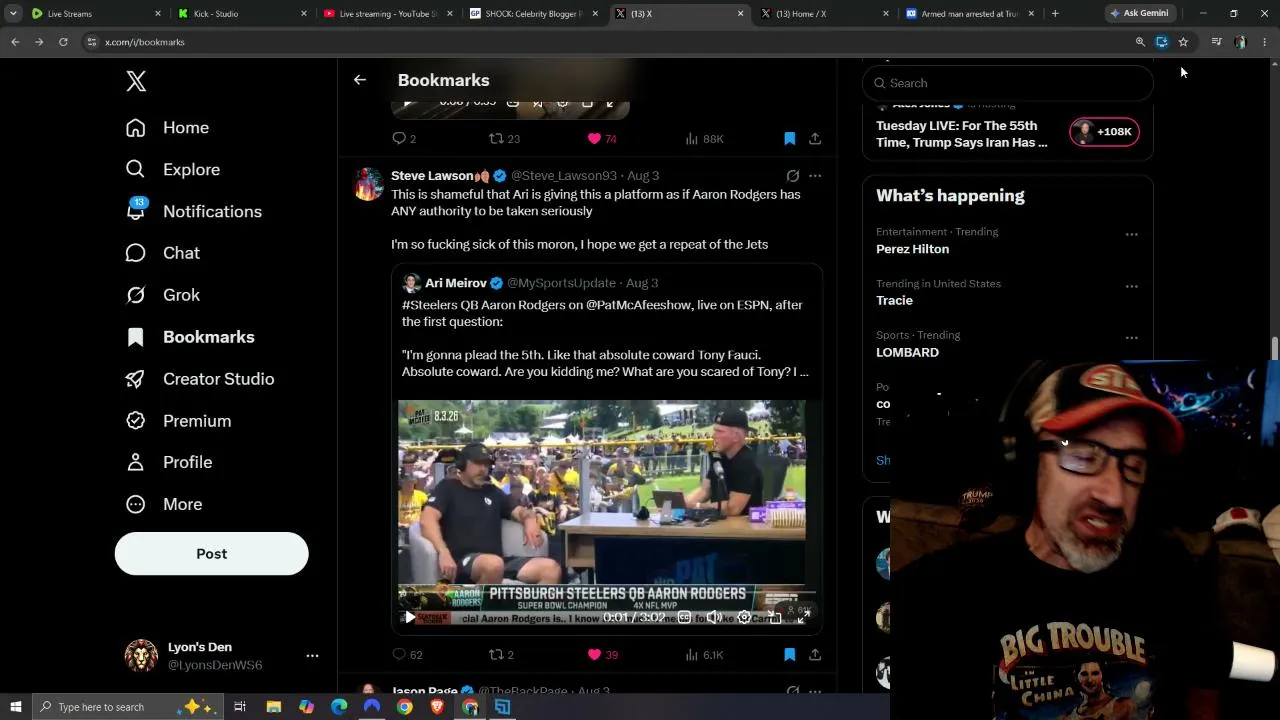
Task: Open Profile in X sidebar
Action: click(x=168, y=462)
